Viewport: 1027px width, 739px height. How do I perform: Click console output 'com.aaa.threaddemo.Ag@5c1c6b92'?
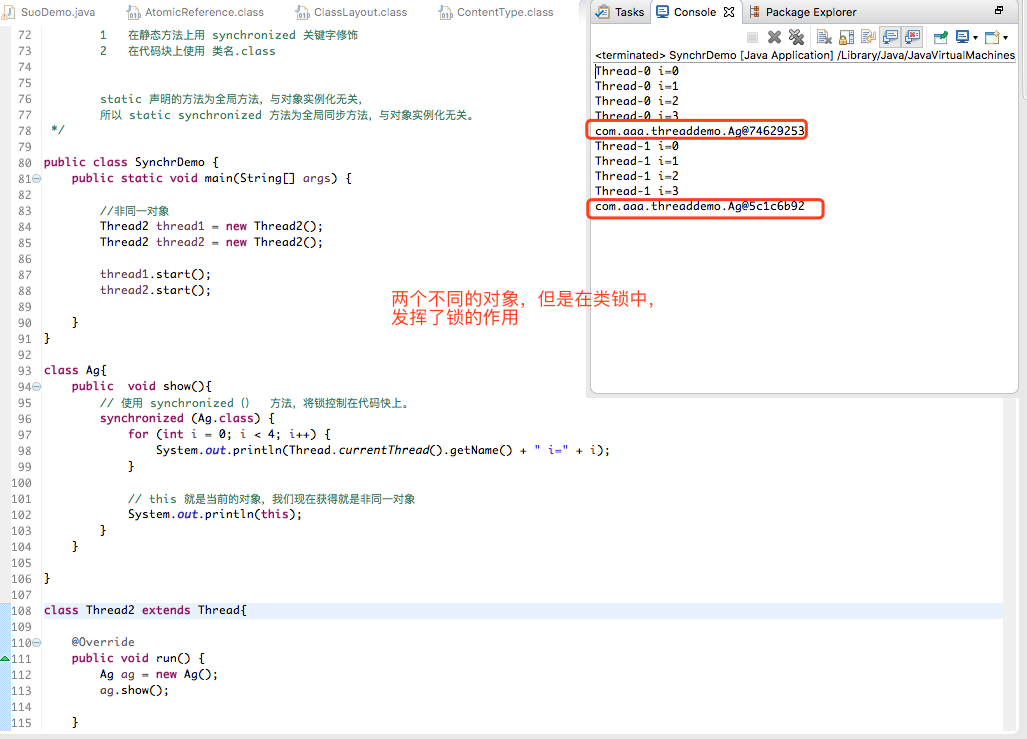coord(700,206)
